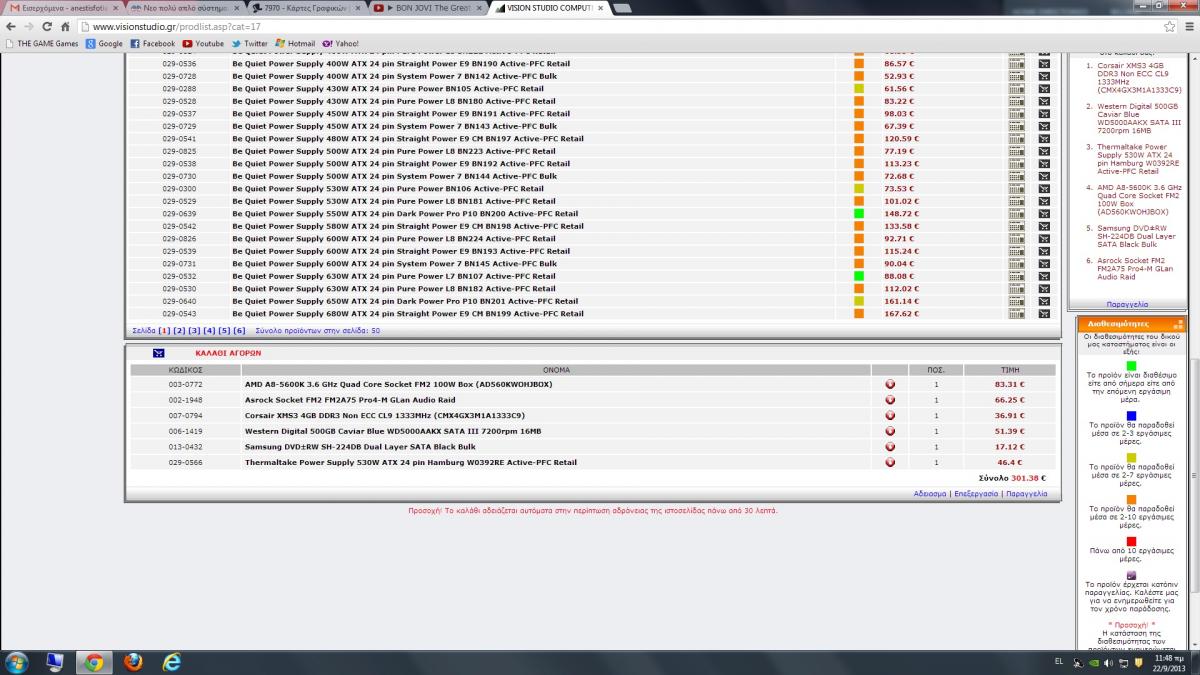The image size is (1200, 675).
Task: Click the Επεξεργασία link under the basket
Action: (976, 494)
